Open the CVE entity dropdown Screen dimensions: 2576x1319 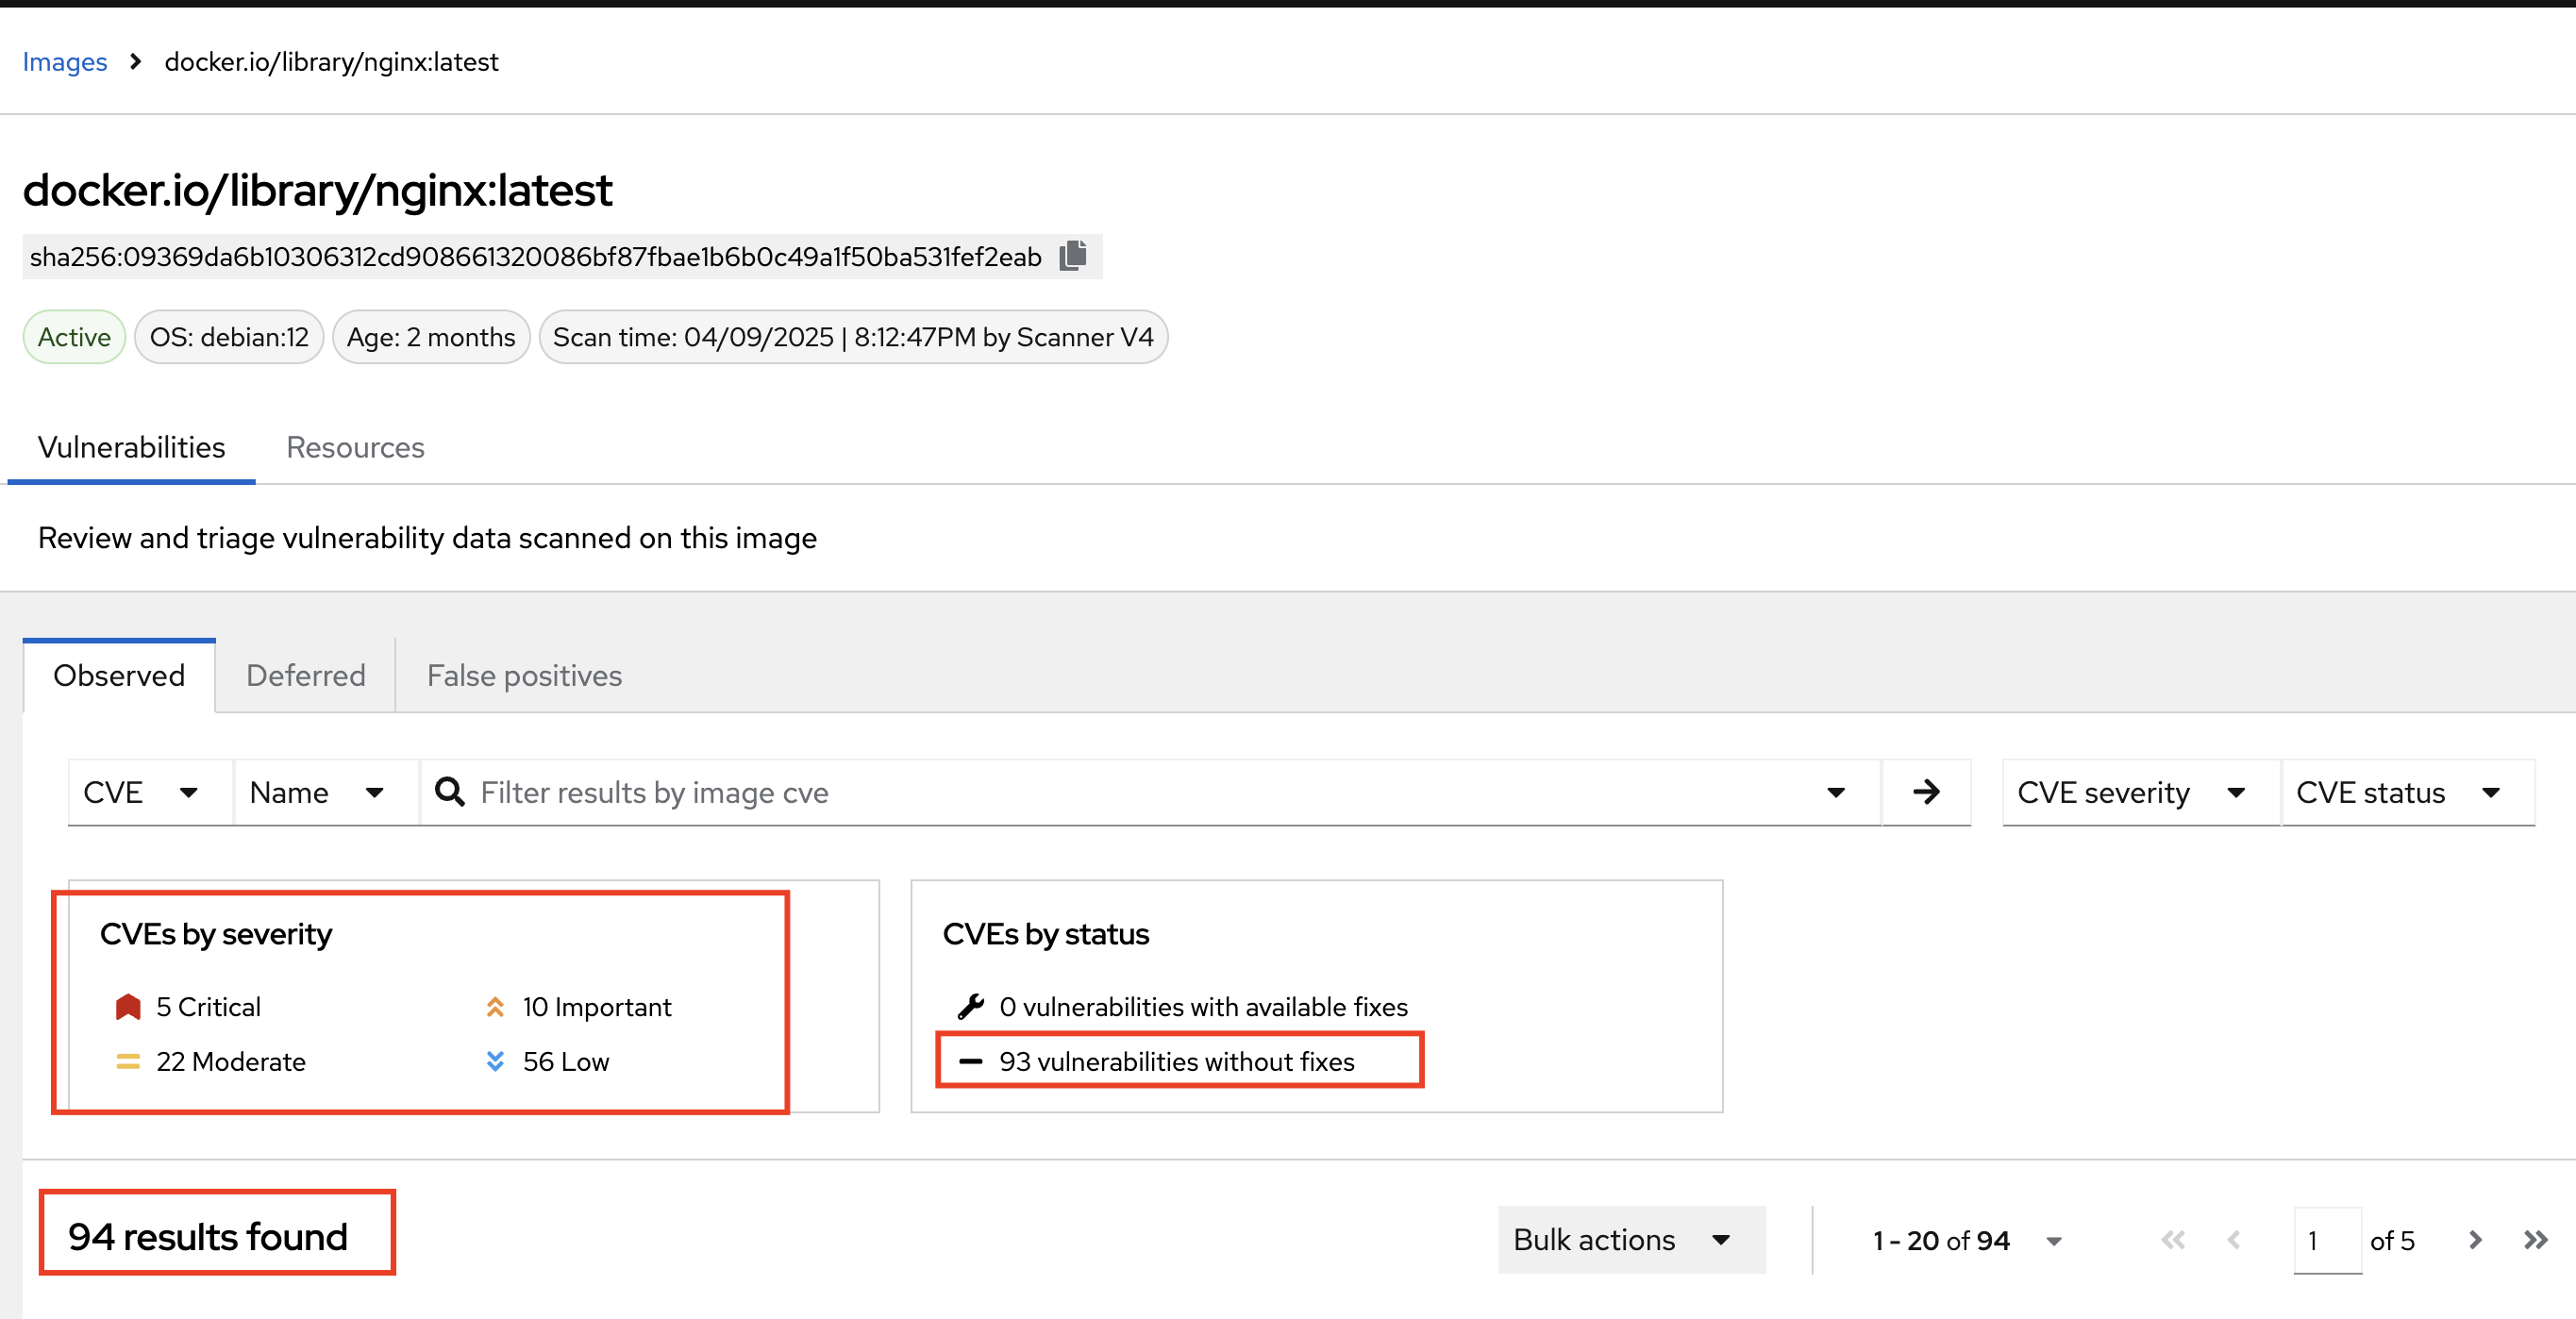(141, 792)
